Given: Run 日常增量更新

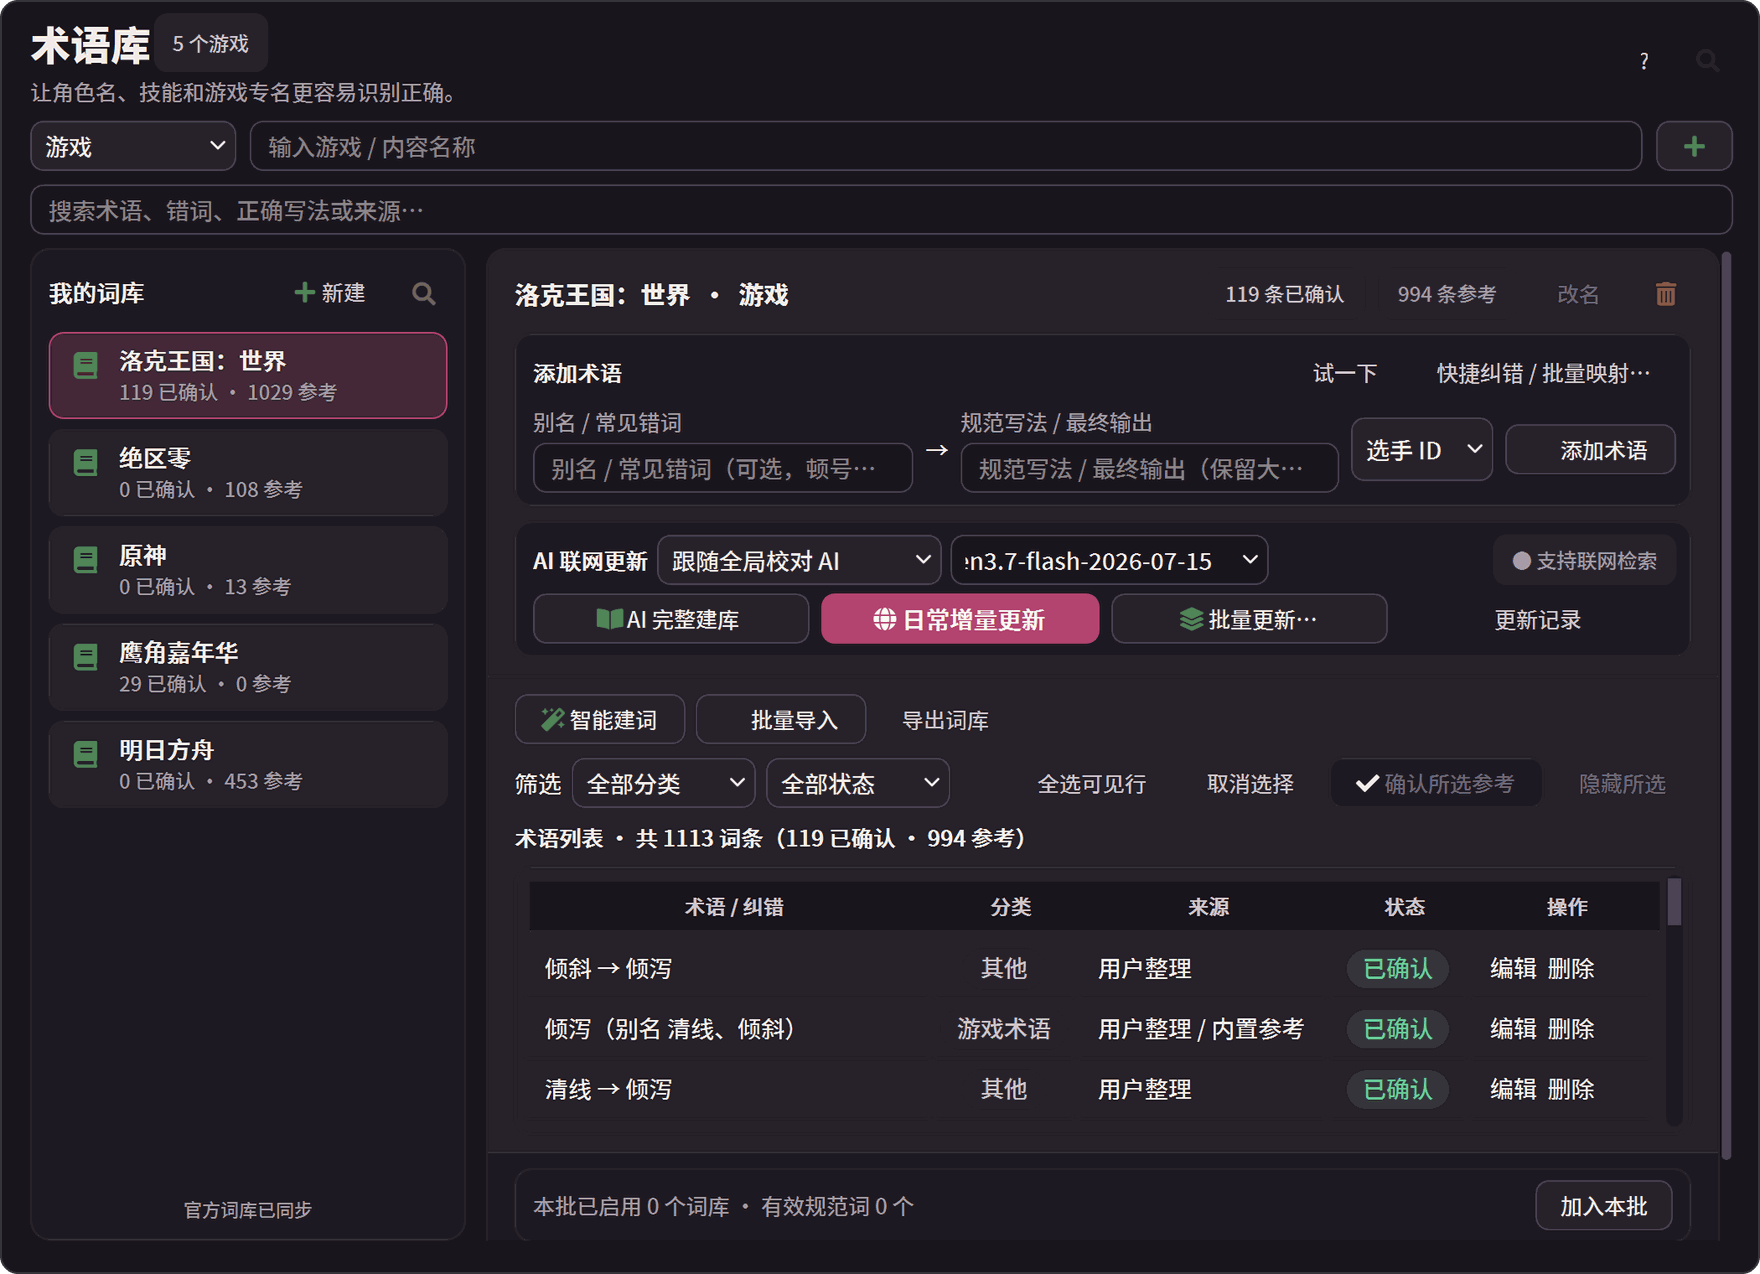Looking at the screenshot, I should tap(960, 619).
